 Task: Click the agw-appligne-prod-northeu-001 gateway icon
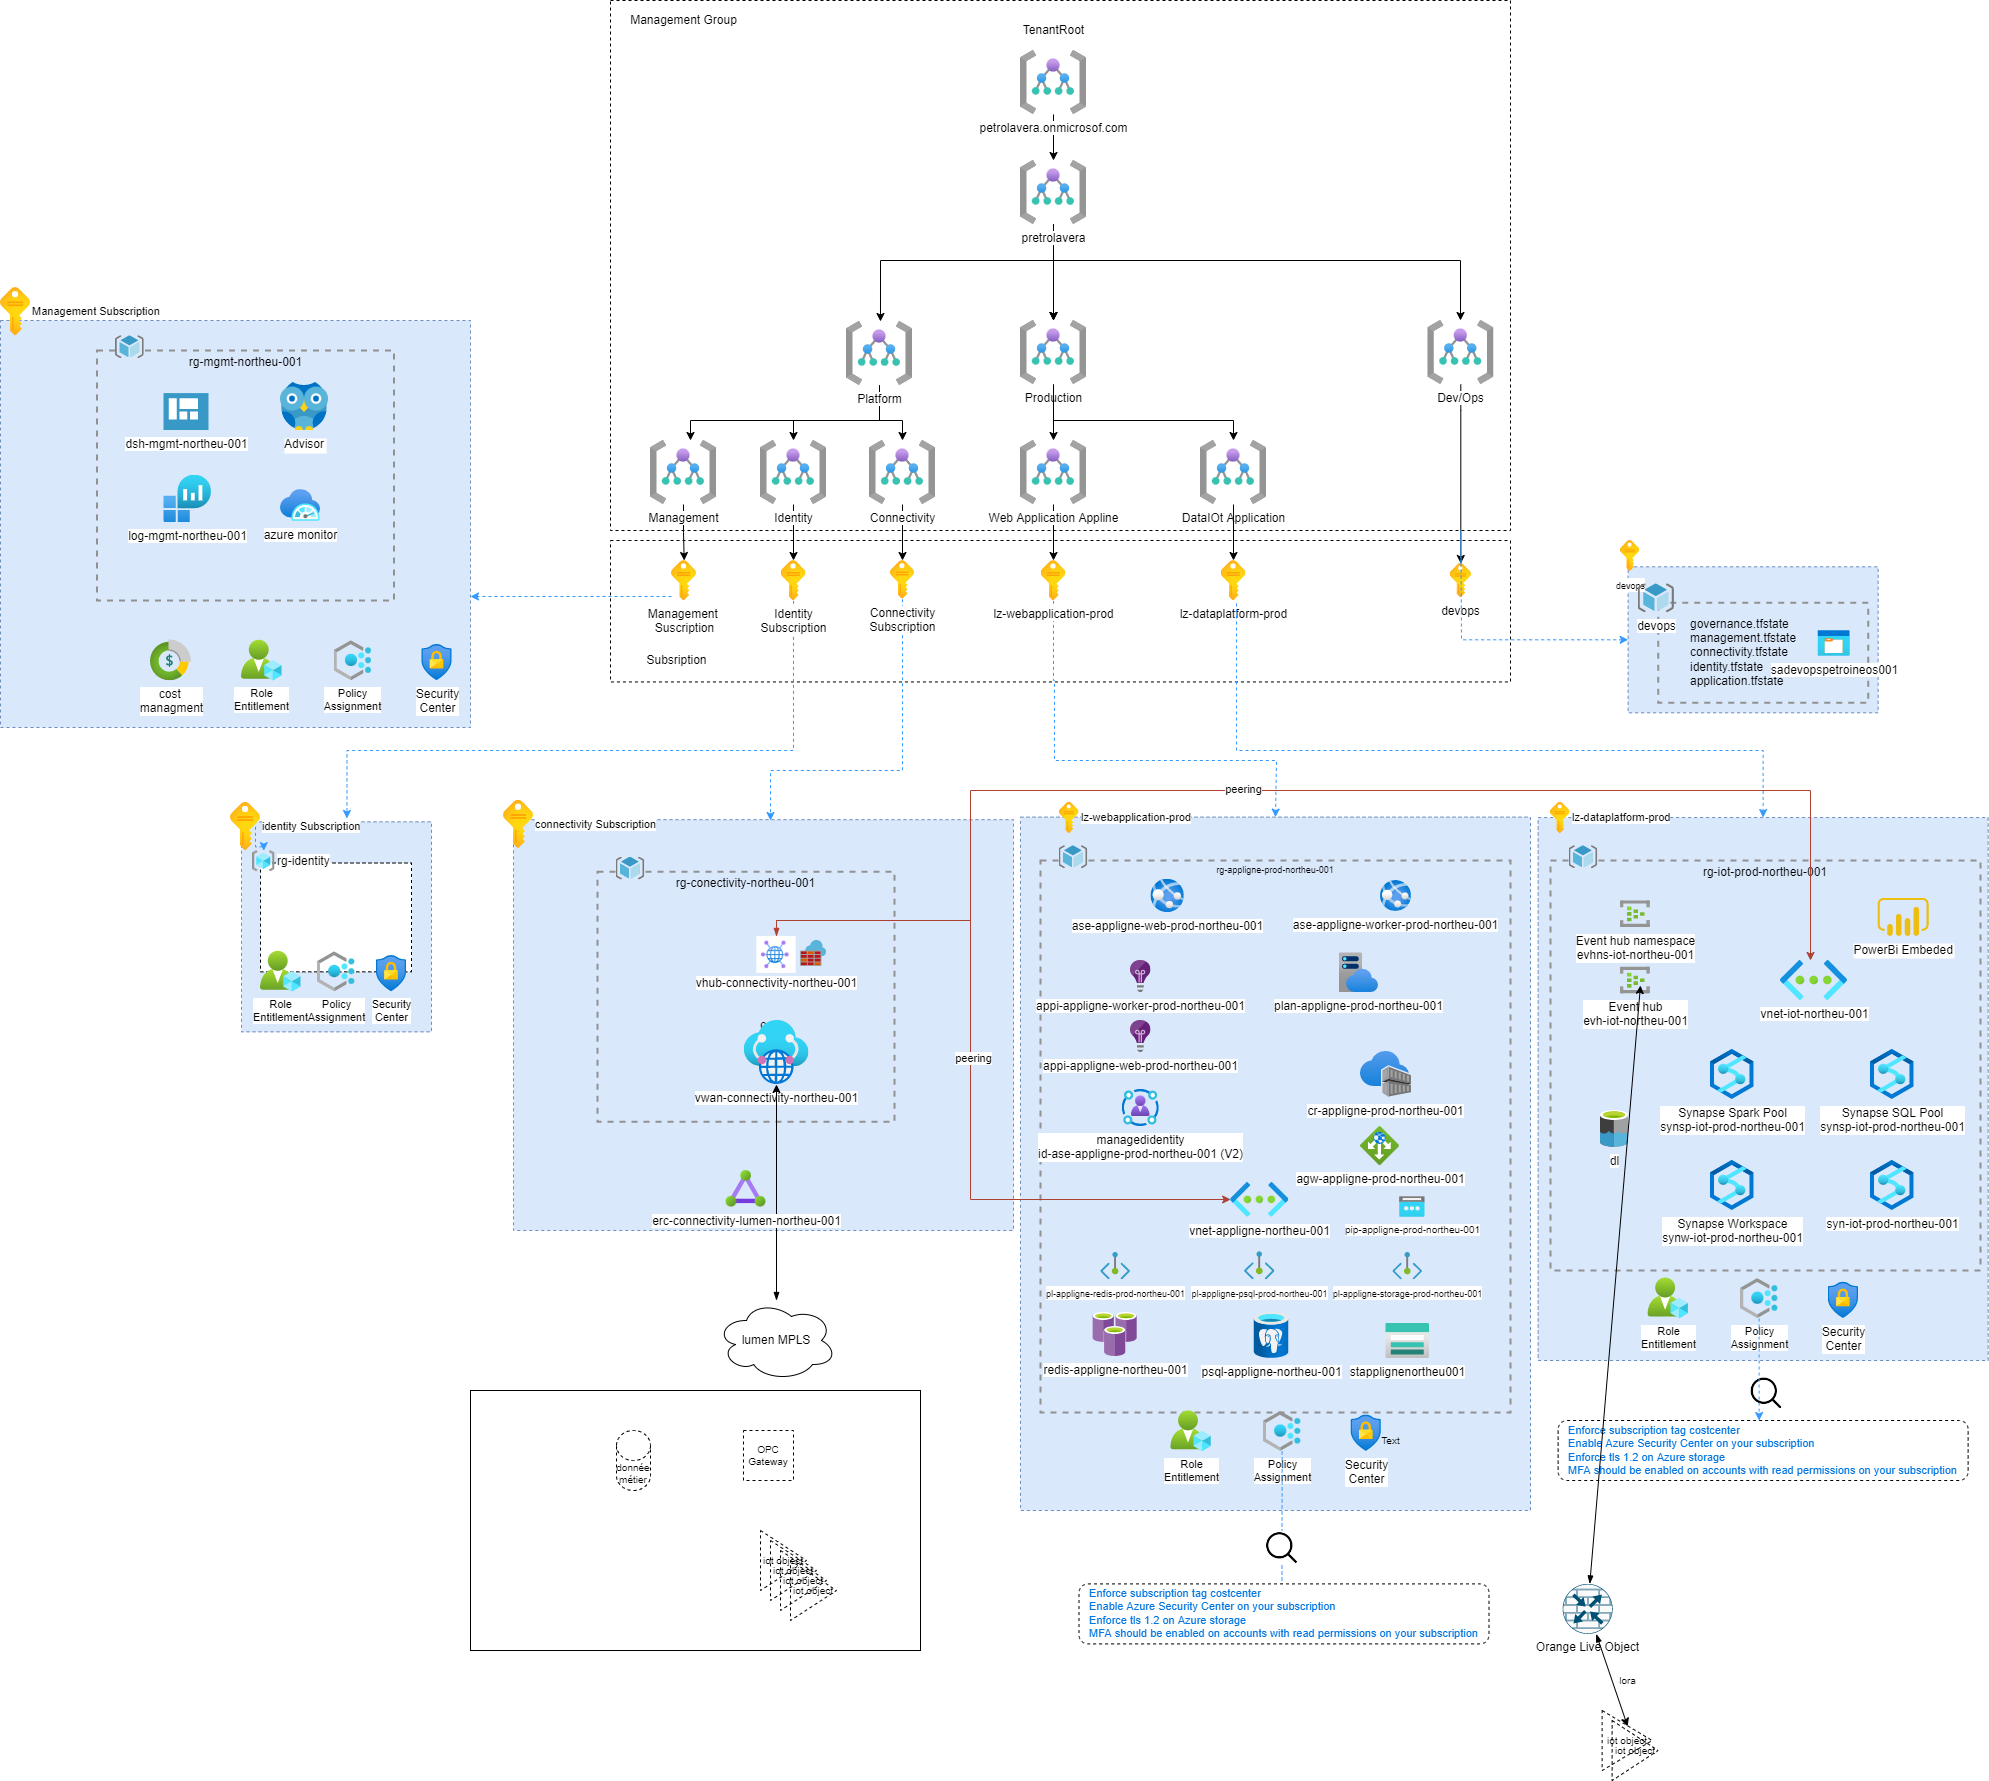pos(1379,1146)
